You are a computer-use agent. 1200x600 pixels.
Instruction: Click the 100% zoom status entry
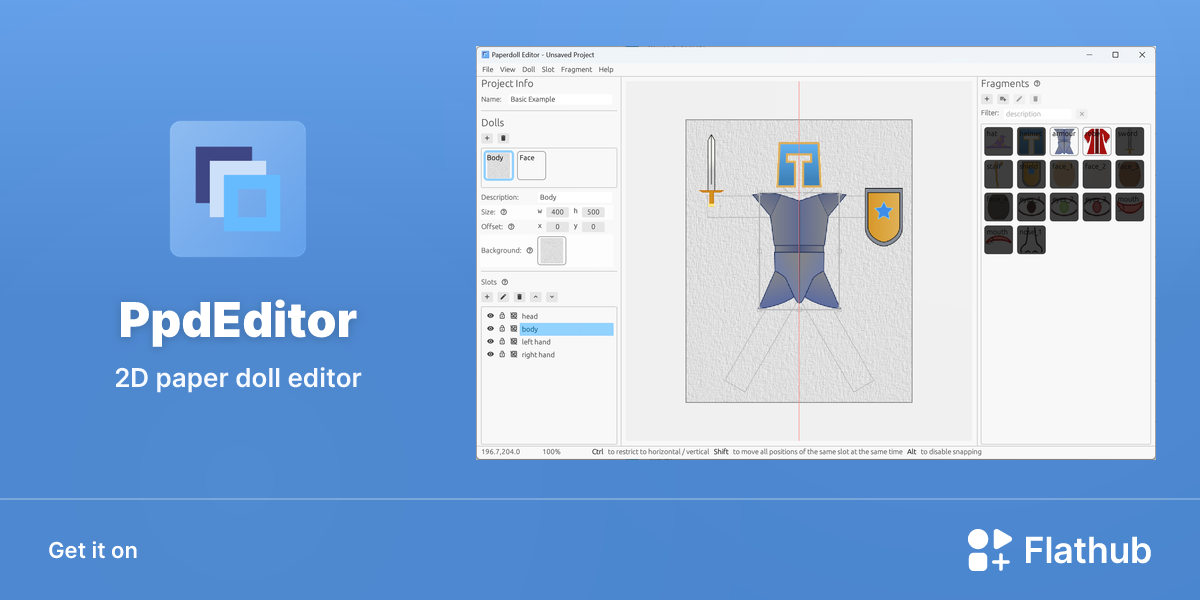coord(551,452)
